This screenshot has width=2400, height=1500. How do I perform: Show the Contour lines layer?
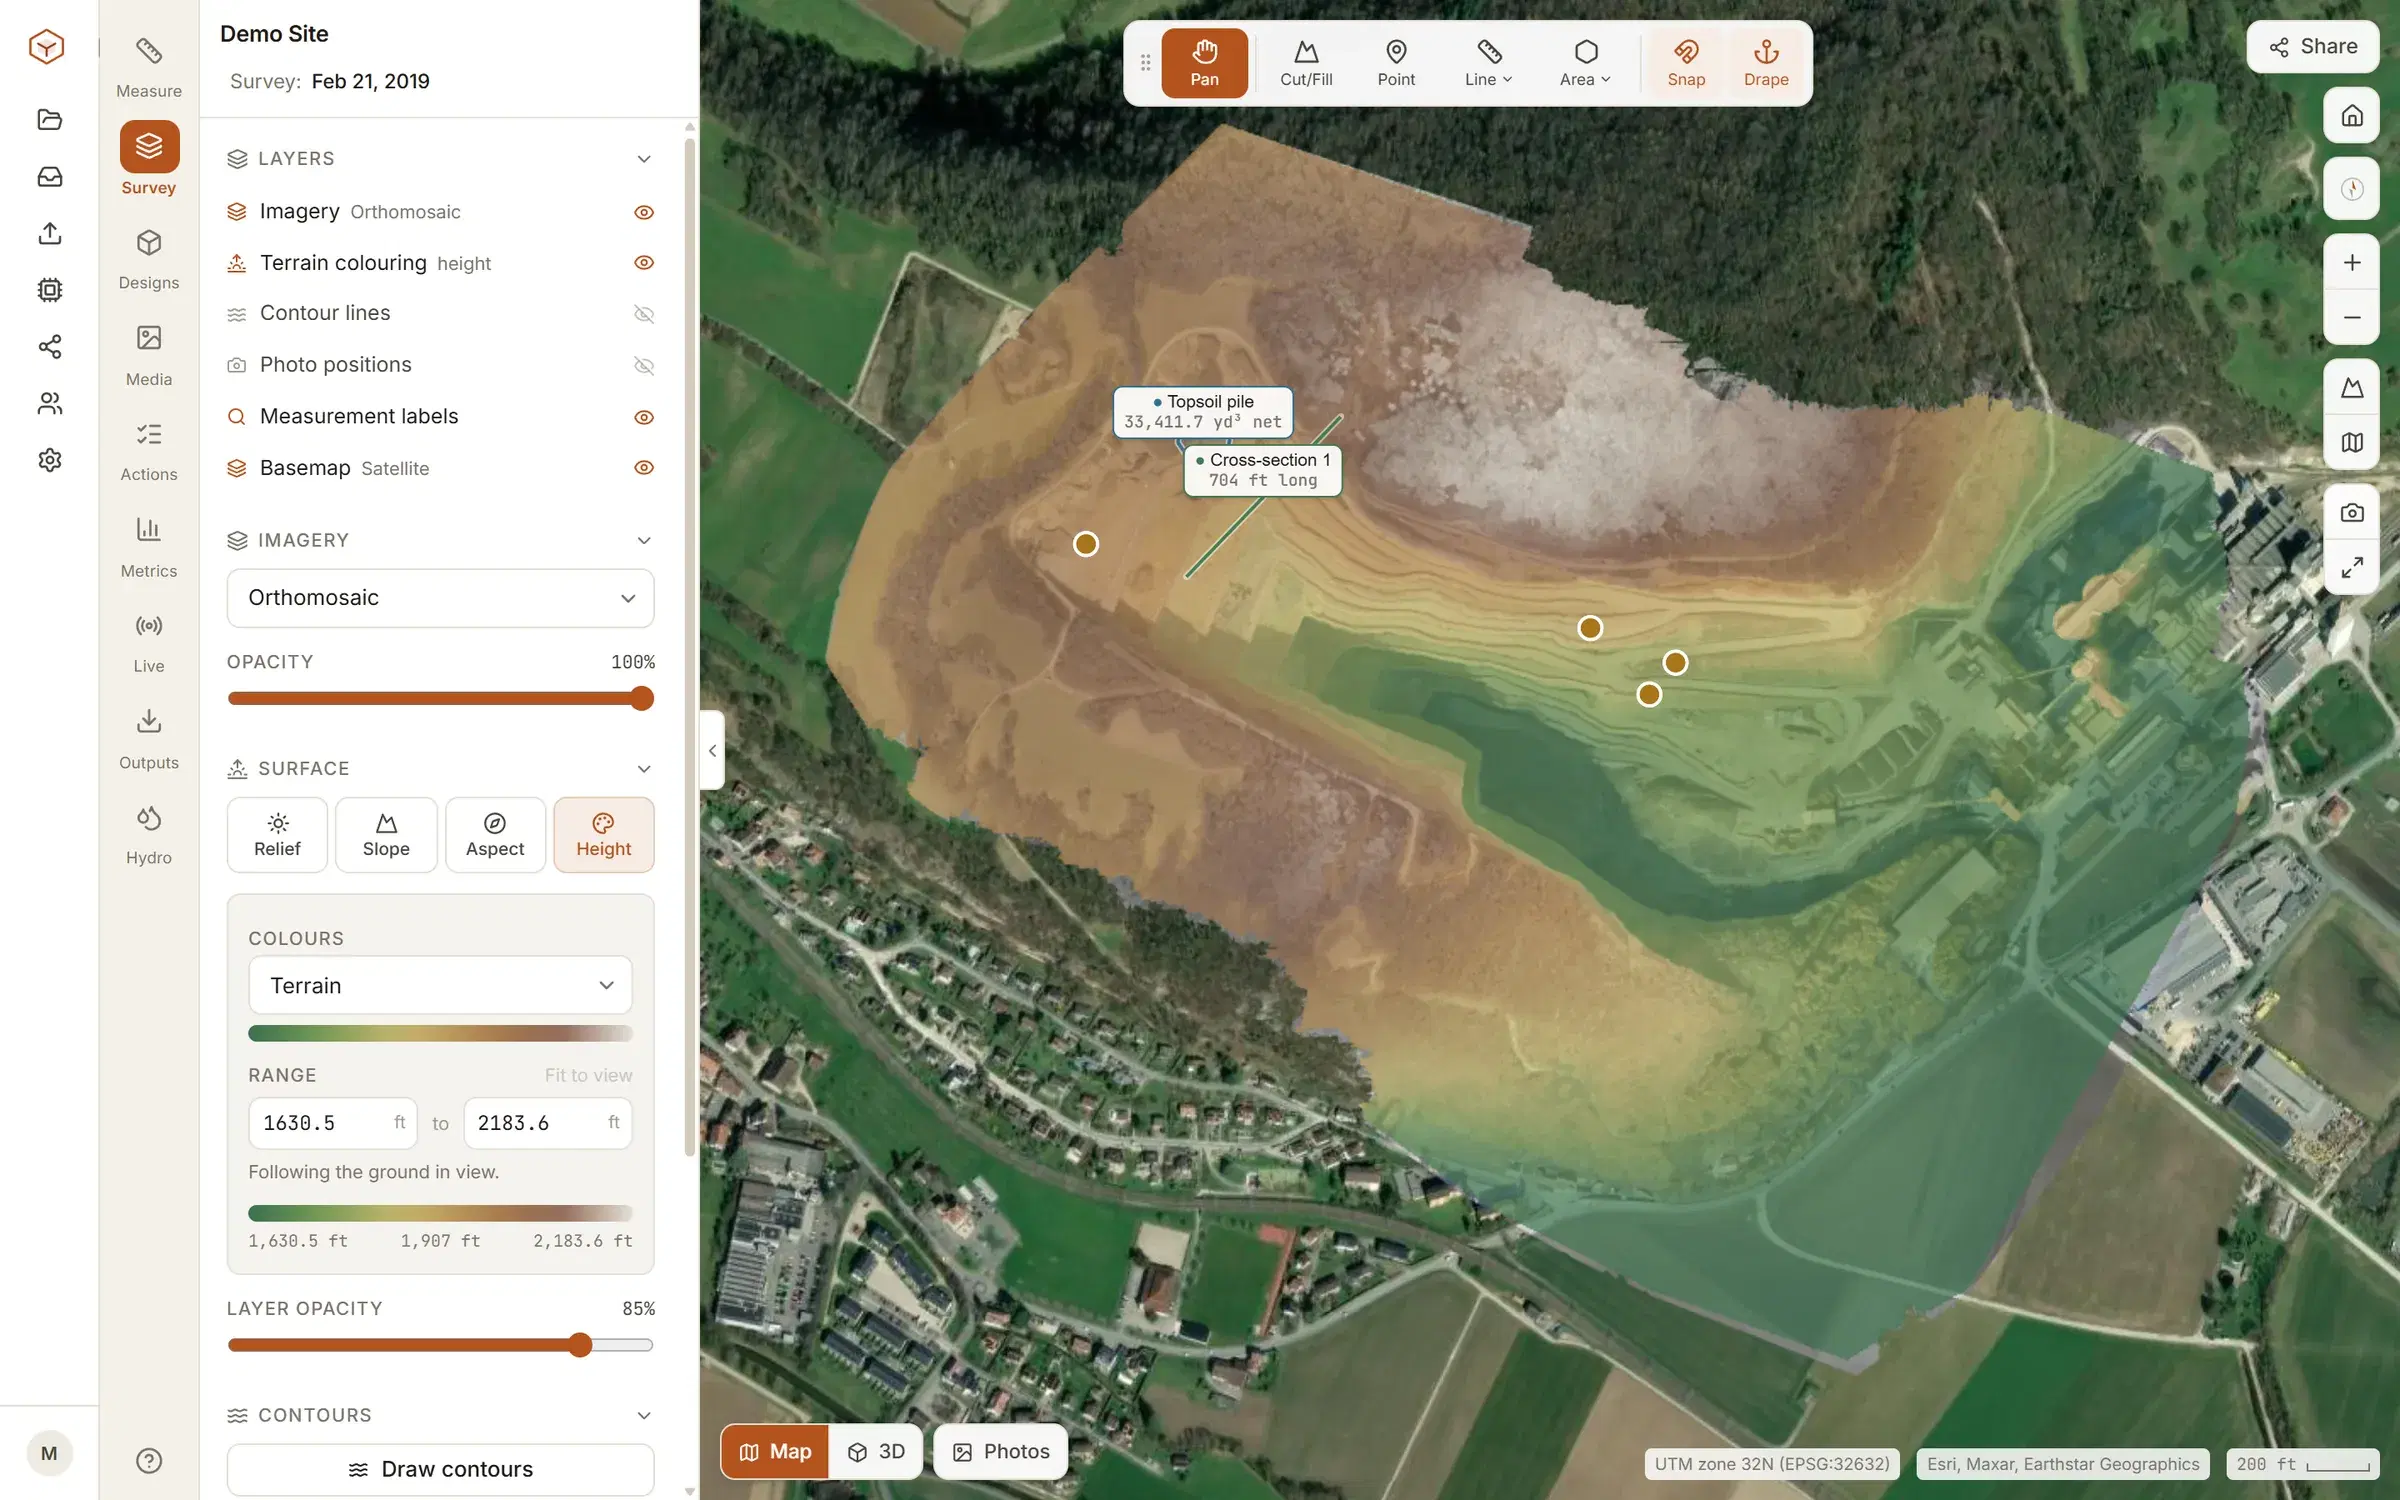click(x=644, y=314)
